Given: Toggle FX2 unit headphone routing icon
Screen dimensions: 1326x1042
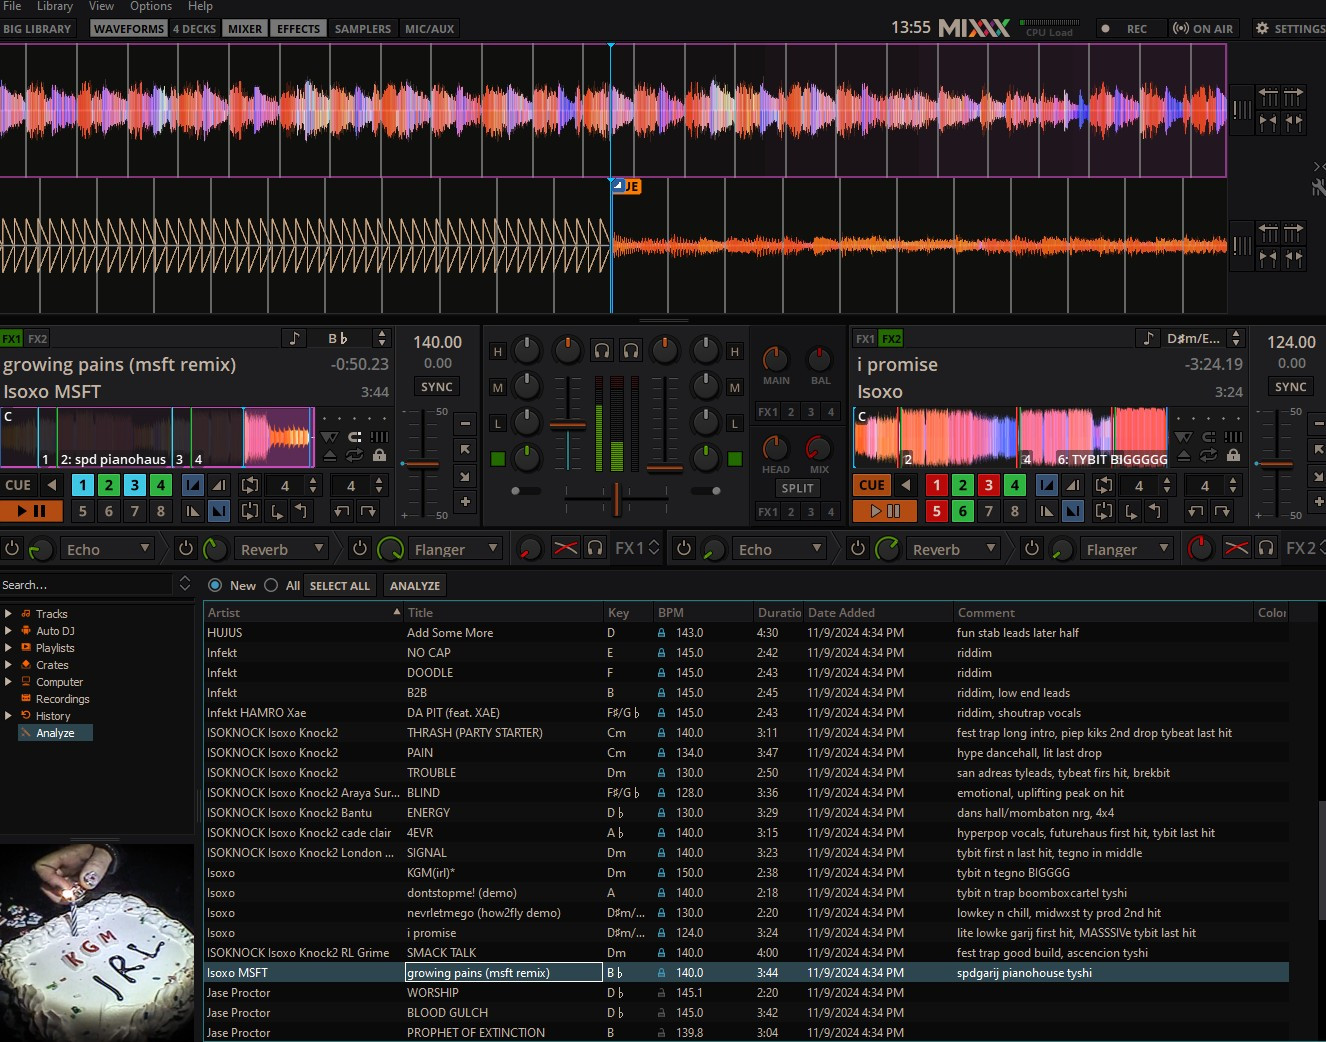Looking at the screenshot, I should click(1266, 547).
